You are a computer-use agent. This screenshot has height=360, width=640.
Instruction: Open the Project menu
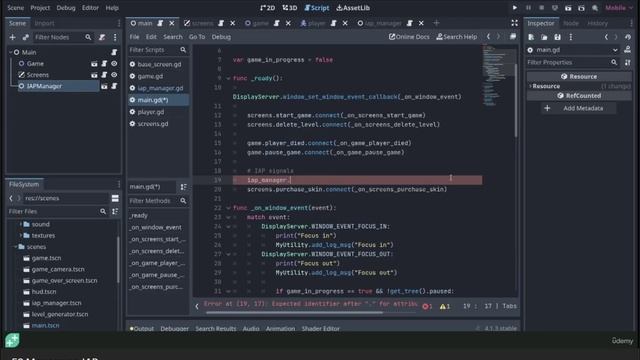40,8
